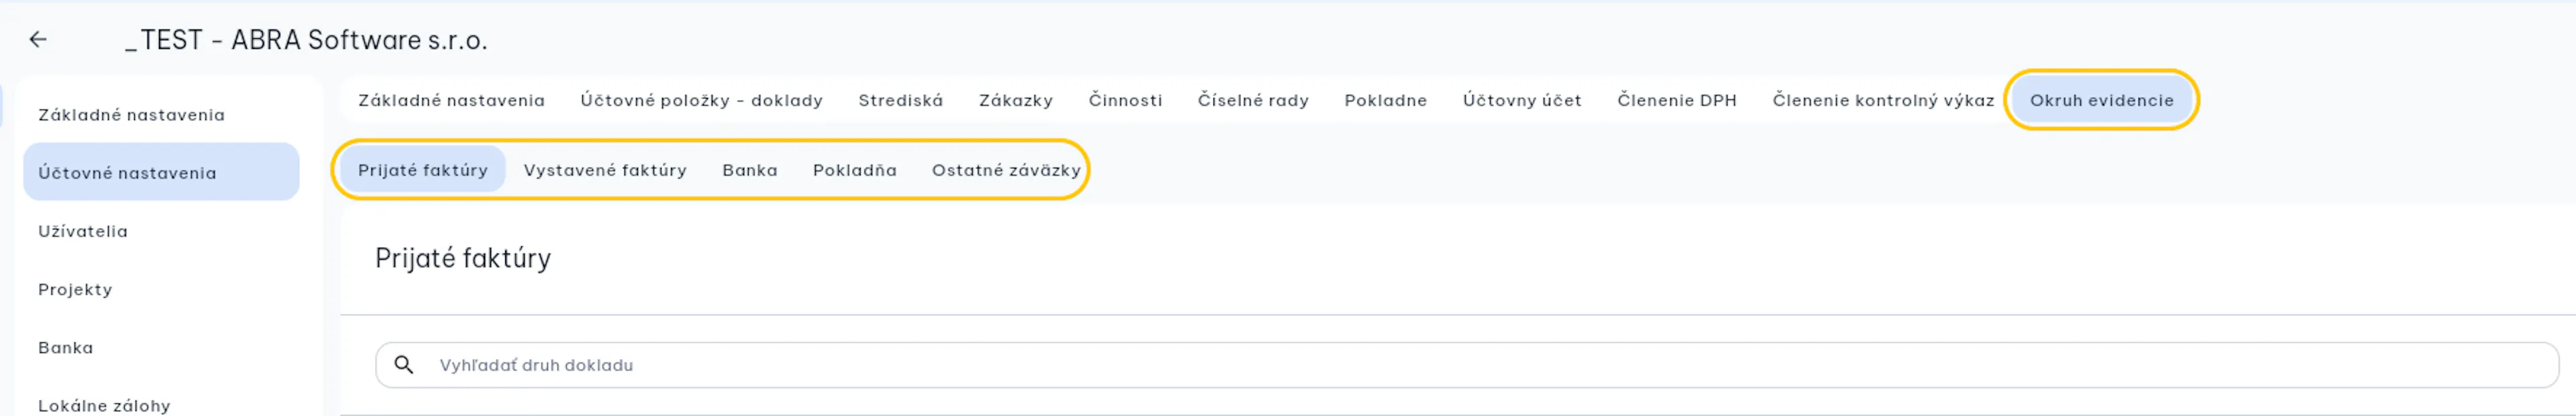2576x416 pixels.
Task: Select the Pokladne top tab
Action: point(1385,100)
